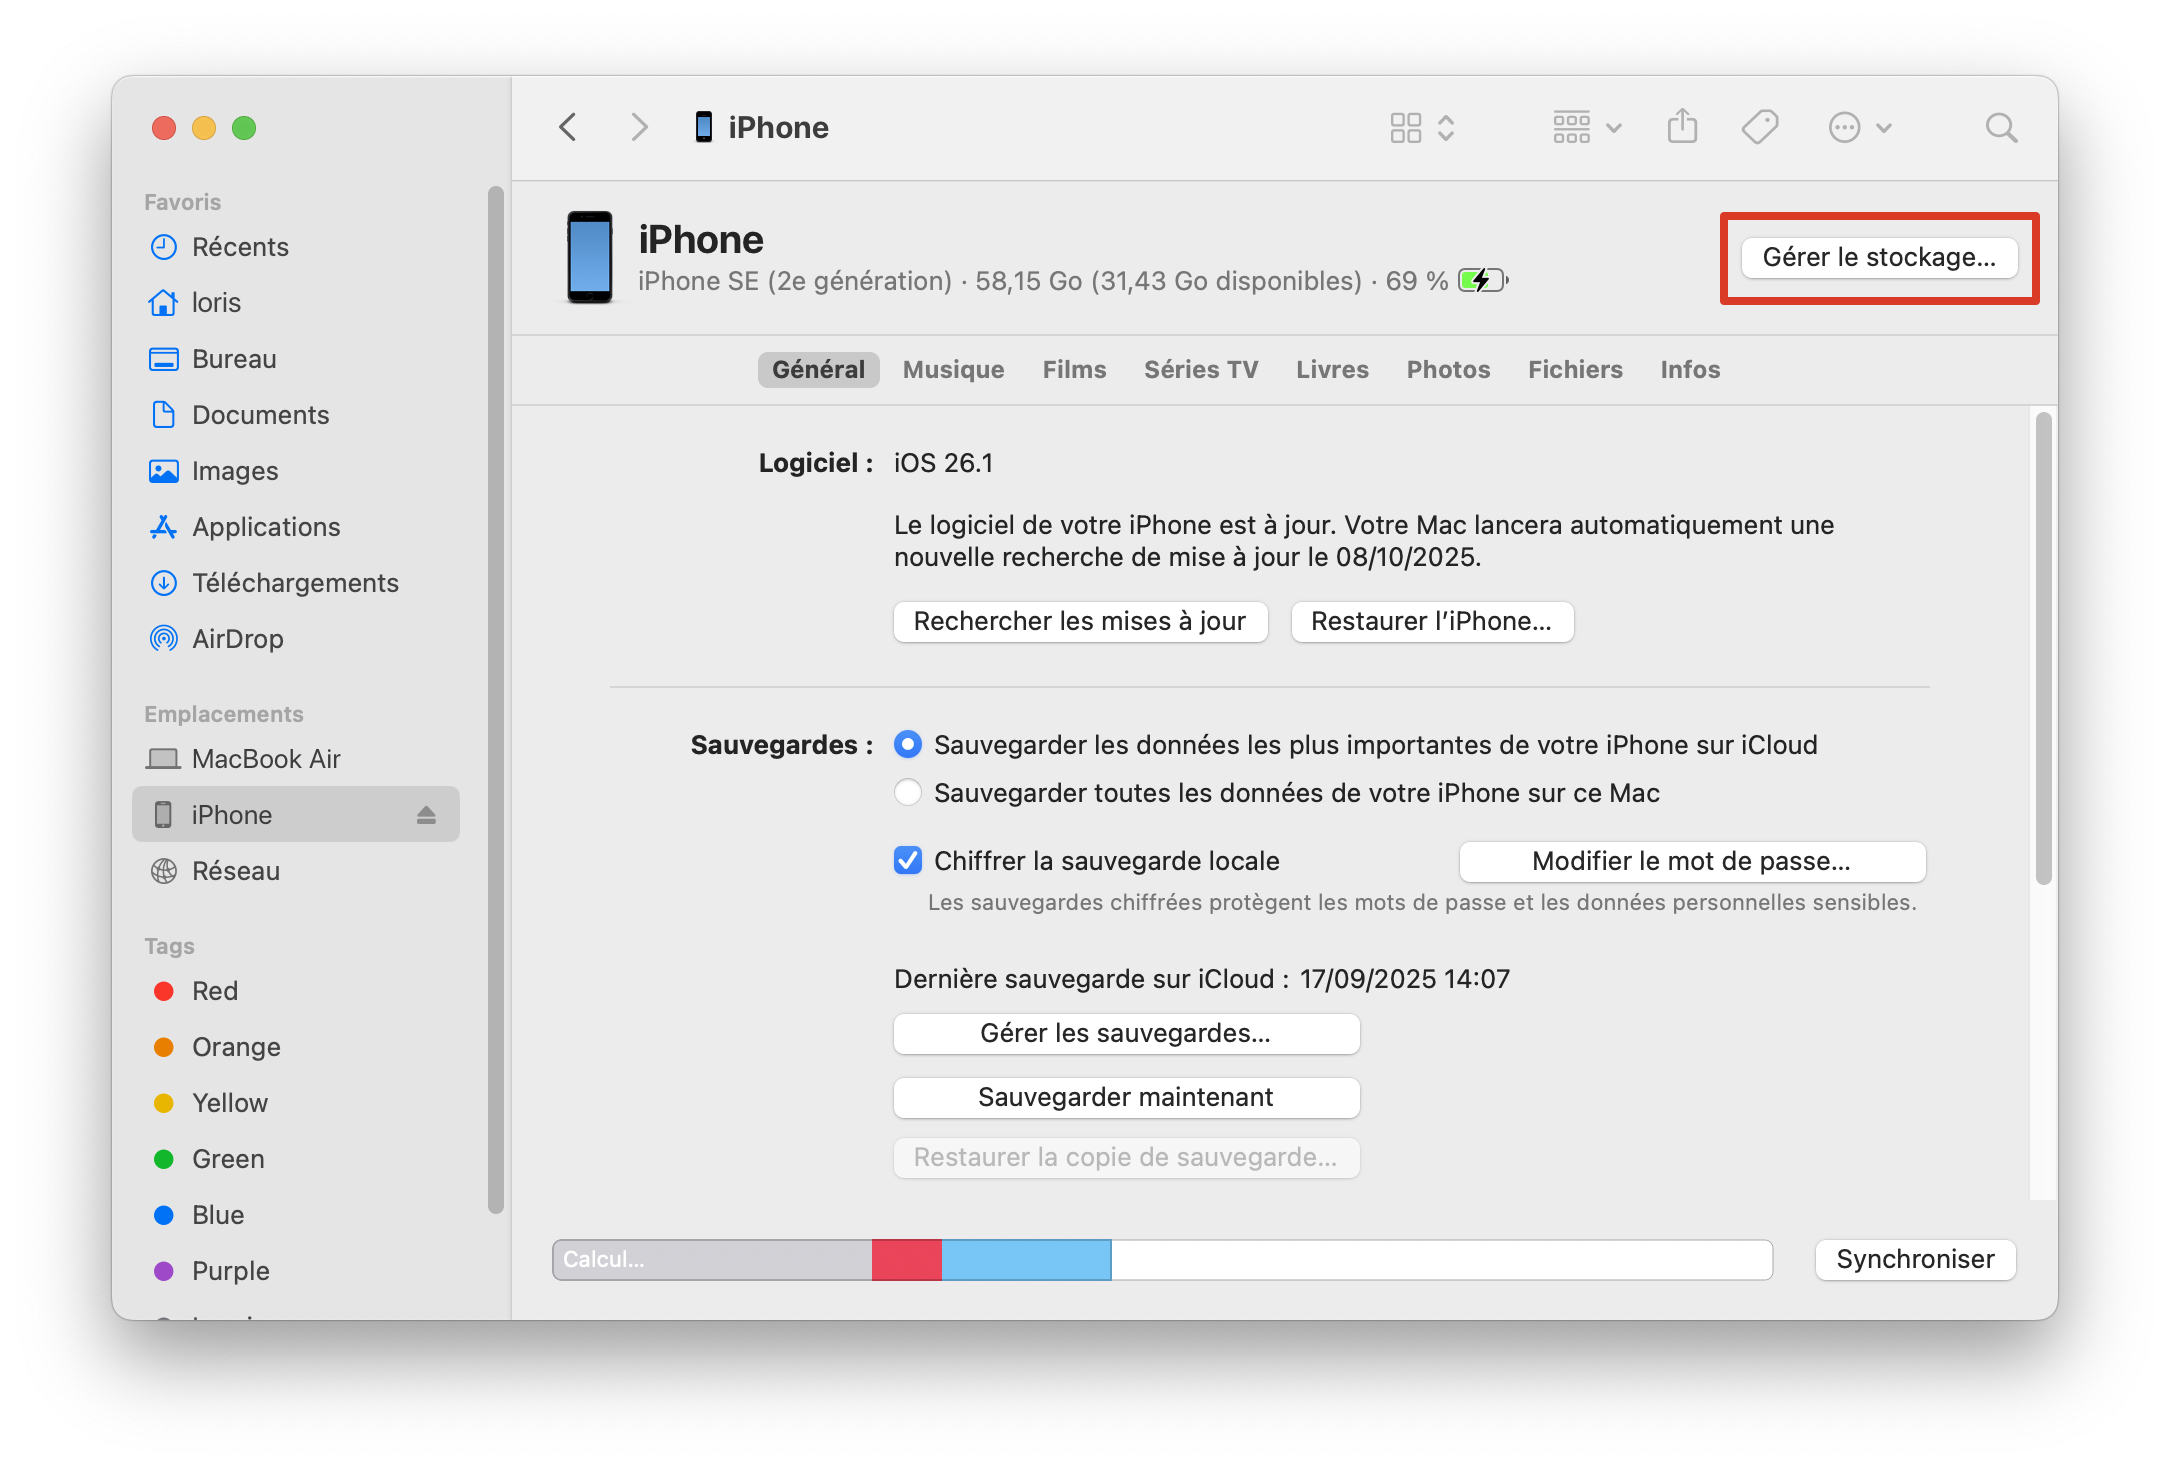The height and width of the screenshot is (1468, 2170).
Task: Select Téléchargements in the Favoris sidebar
Action: [295, 582]
